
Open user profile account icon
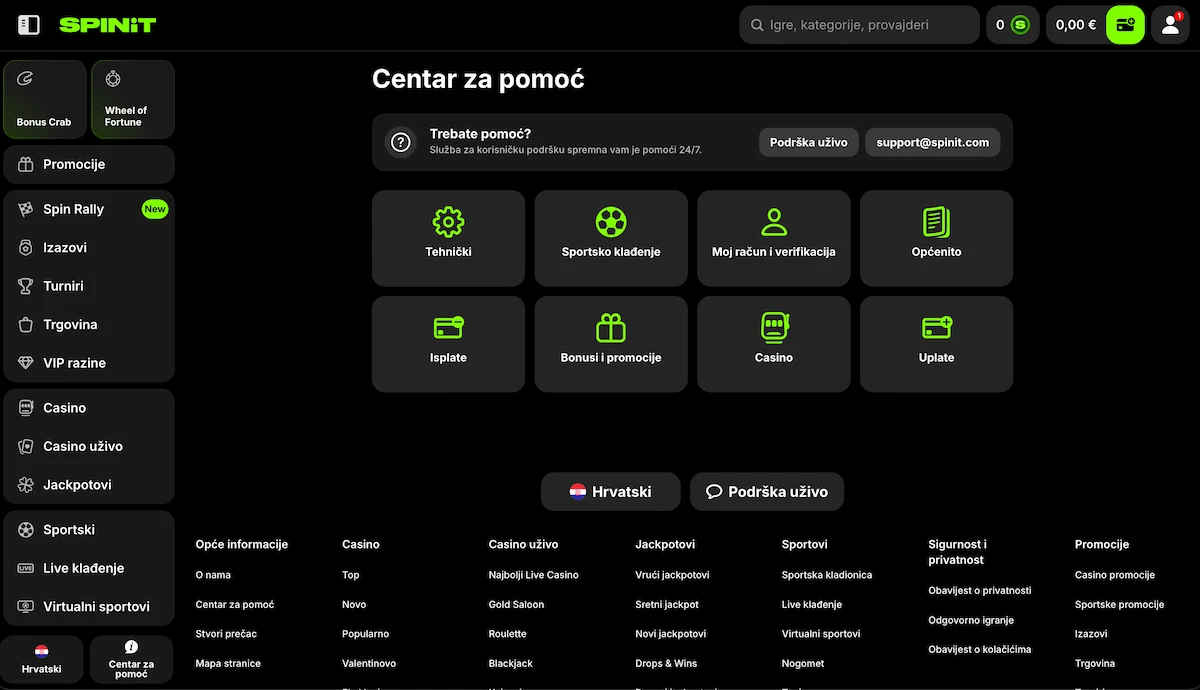pyautogui.click(x=1170, y=25)
